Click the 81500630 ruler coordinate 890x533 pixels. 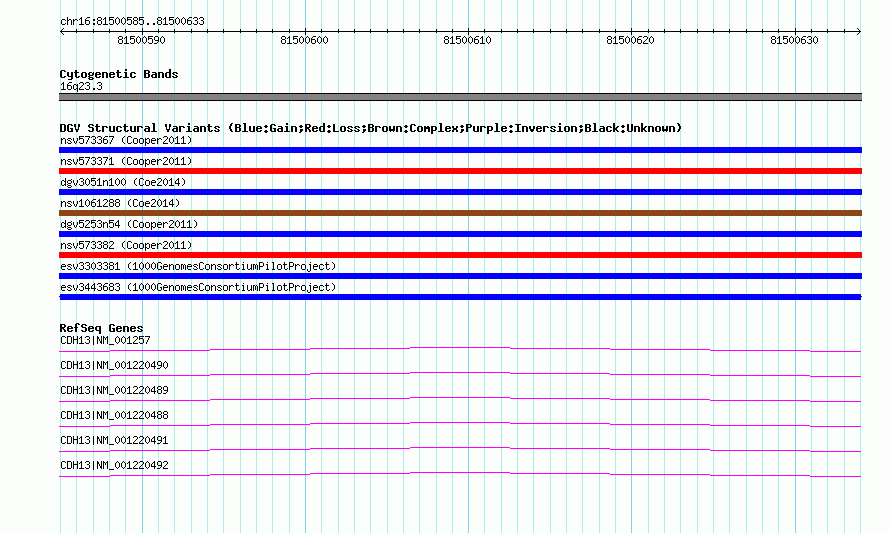tap(794, 40)
